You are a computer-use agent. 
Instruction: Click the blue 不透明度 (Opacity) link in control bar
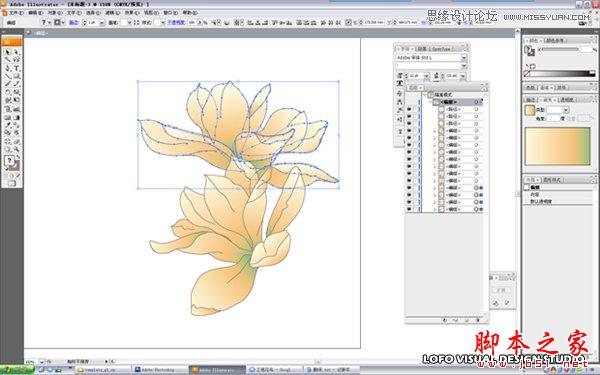176,23
